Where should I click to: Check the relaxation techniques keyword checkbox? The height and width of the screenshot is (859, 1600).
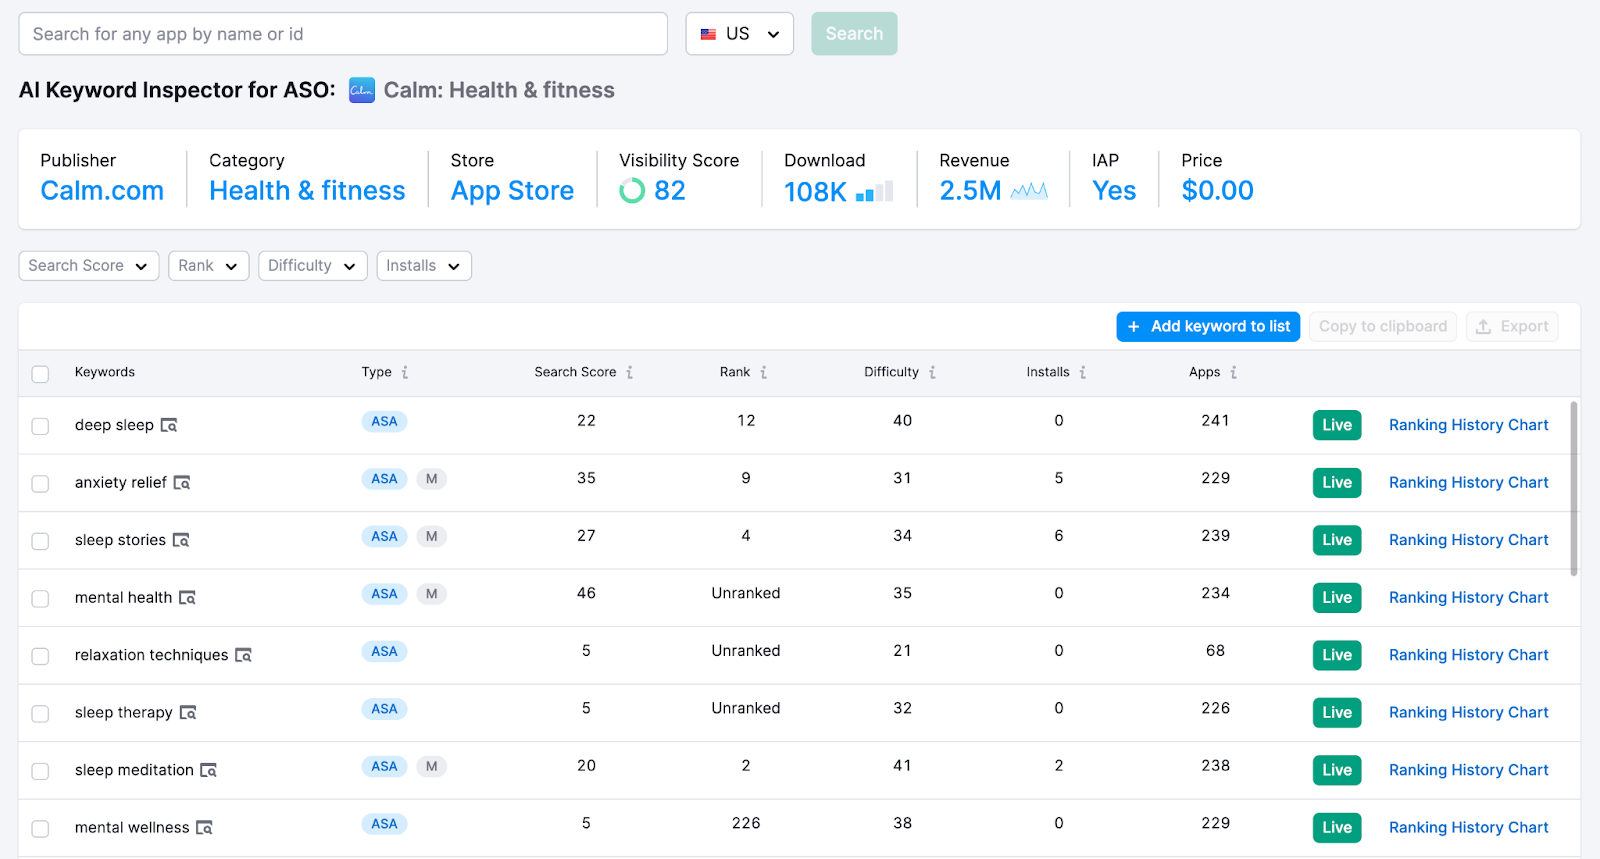[40, 656]
